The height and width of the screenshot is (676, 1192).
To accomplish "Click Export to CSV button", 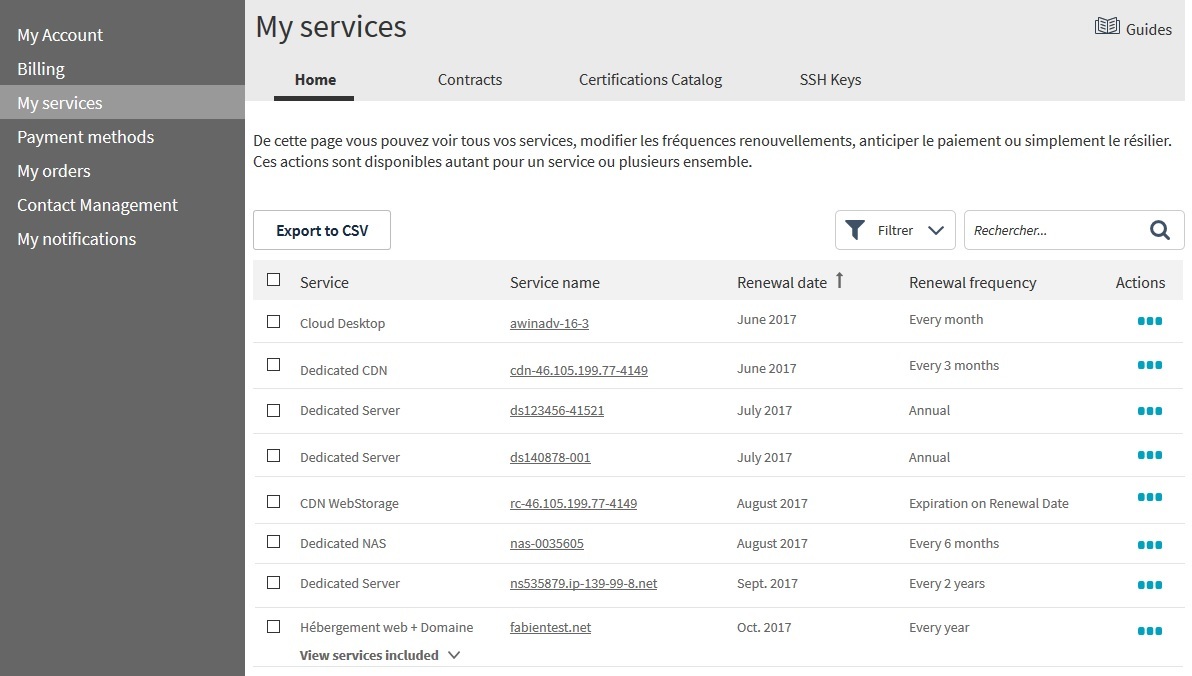I will (322, 230).
